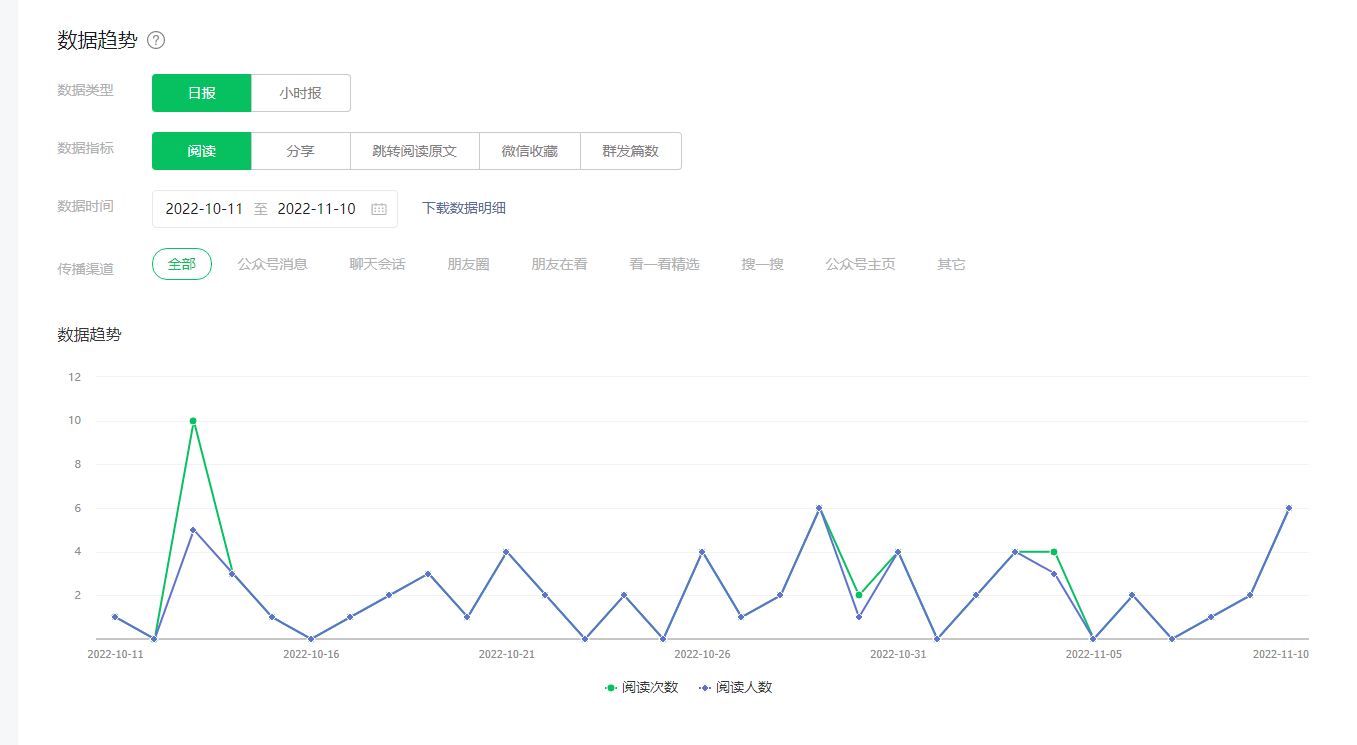Filter by 看一看精选 channel
The image size is (1357, 745).
coord(664,264)
